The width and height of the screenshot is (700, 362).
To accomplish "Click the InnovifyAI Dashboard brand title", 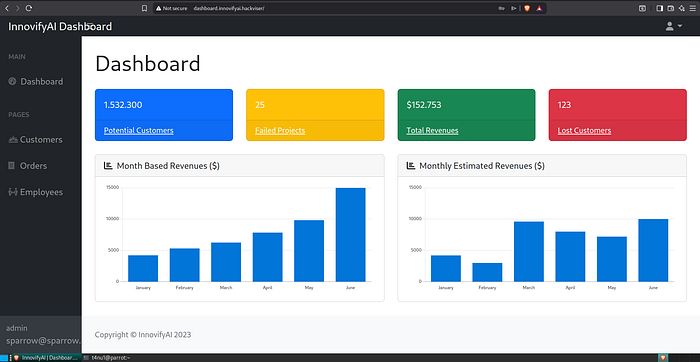I will (60, 26).
